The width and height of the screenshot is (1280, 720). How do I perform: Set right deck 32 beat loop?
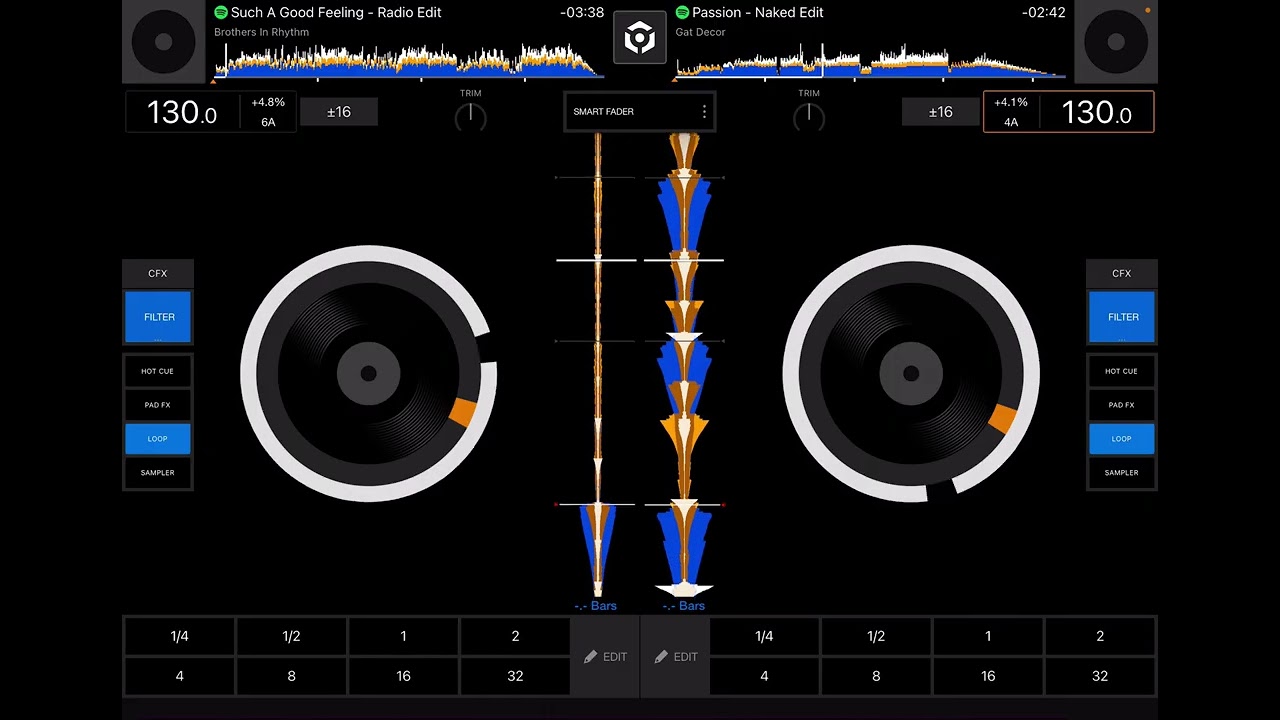(1100, 676)
